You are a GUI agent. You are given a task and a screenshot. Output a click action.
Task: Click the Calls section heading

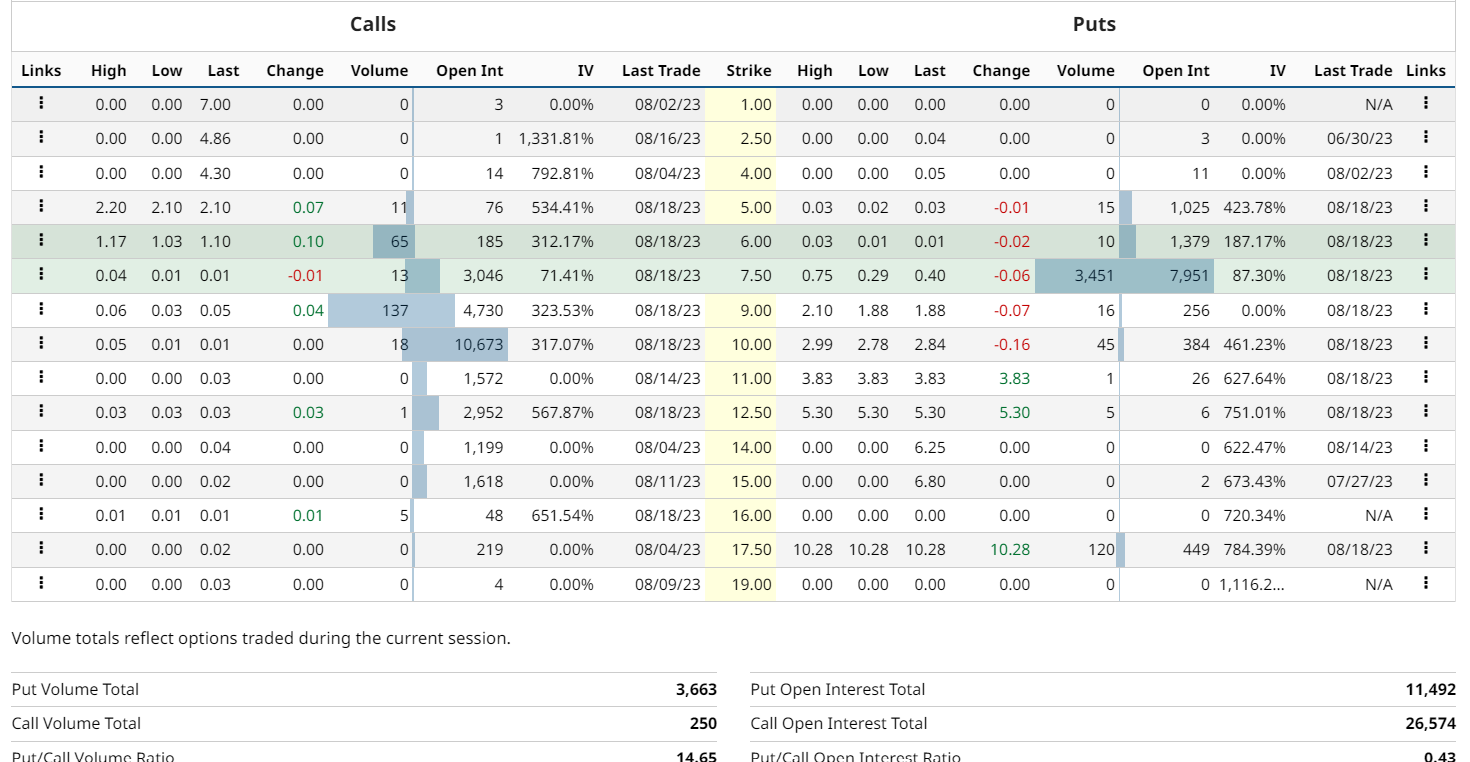click(x=373, y=24)
